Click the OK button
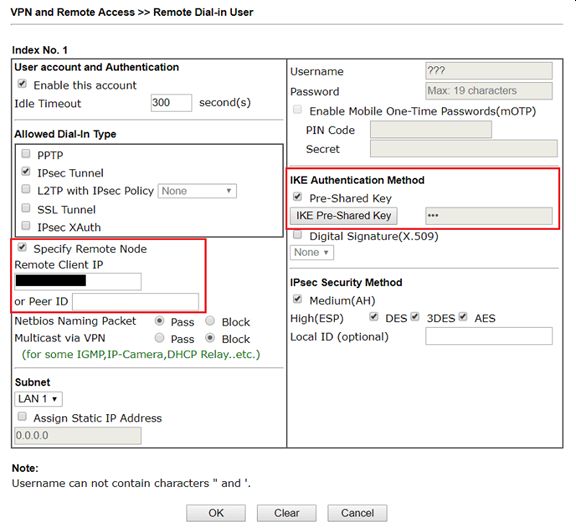 (216, 513)
